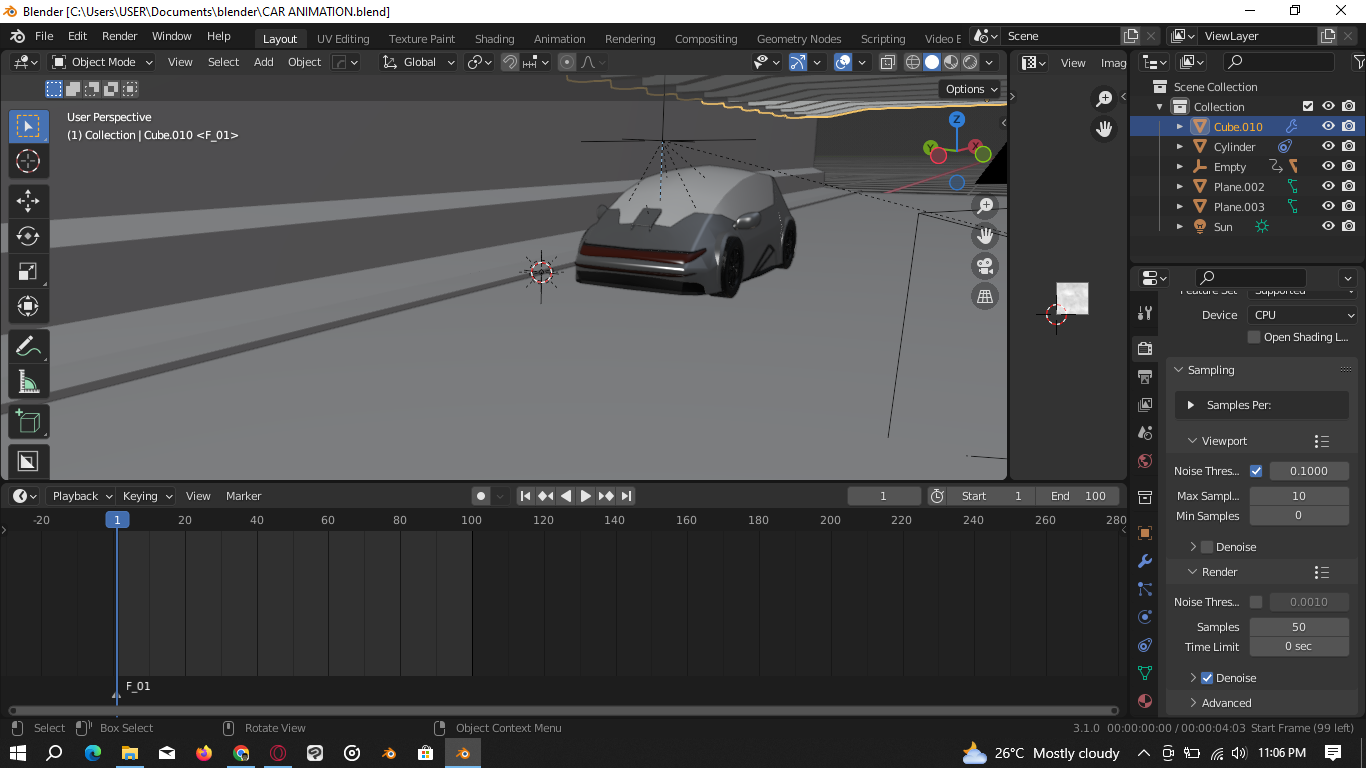Select the Add Cube tool
The height and width of the screenshot is (768, 1366).
coord(28,422)
